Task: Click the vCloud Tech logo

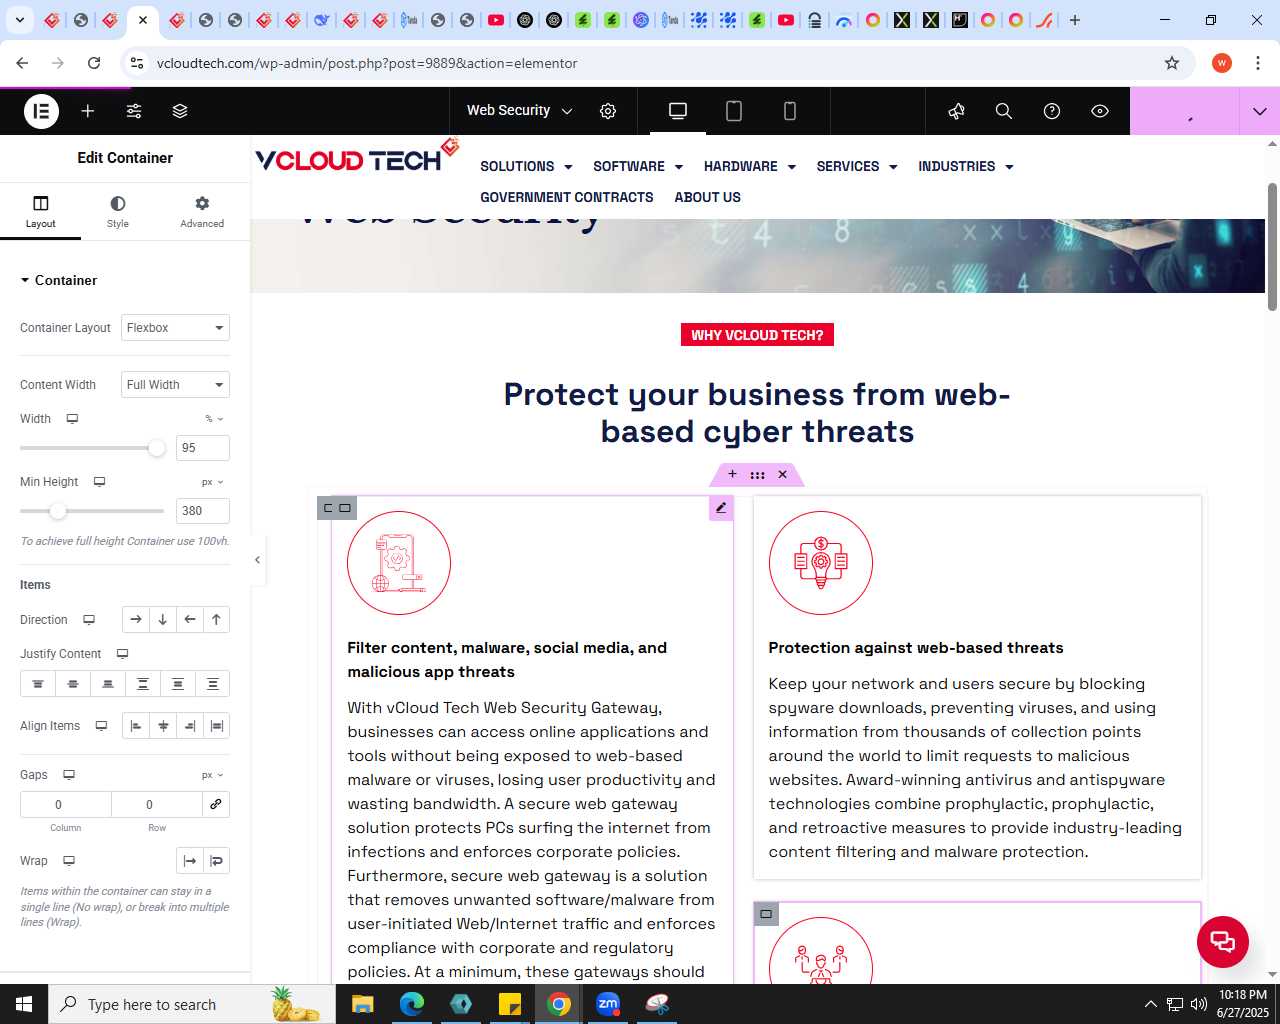Action: coord(357,157)
